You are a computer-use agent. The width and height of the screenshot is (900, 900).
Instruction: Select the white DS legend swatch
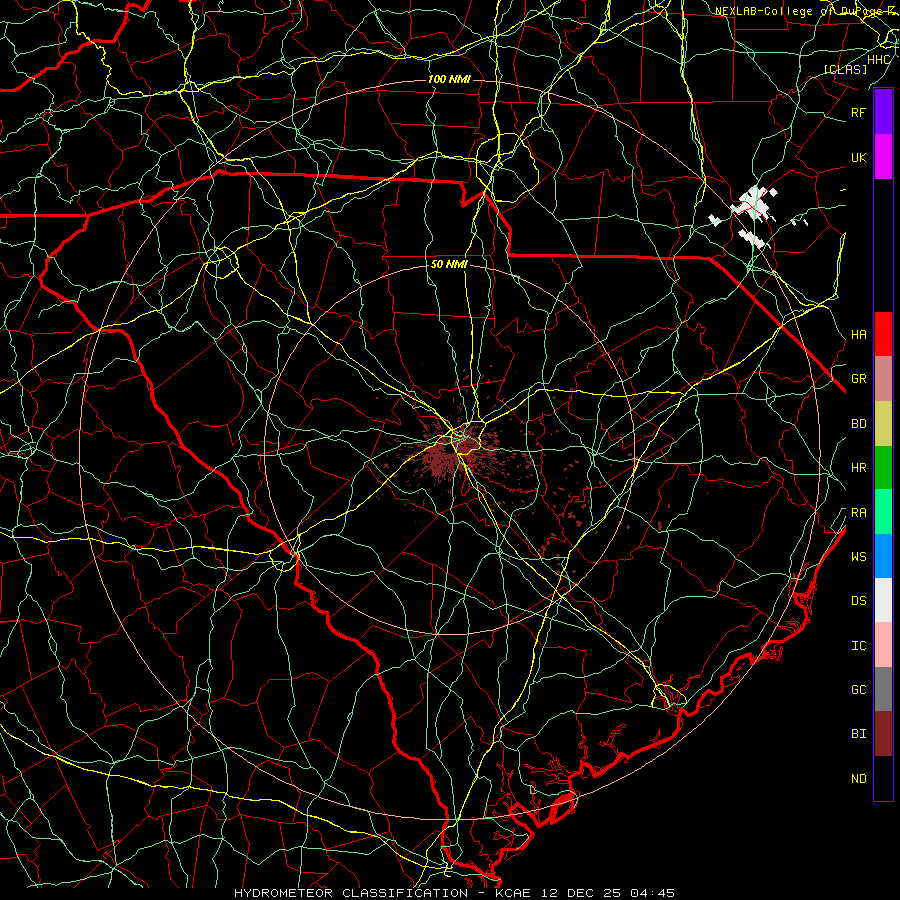(x=883, y=600)
